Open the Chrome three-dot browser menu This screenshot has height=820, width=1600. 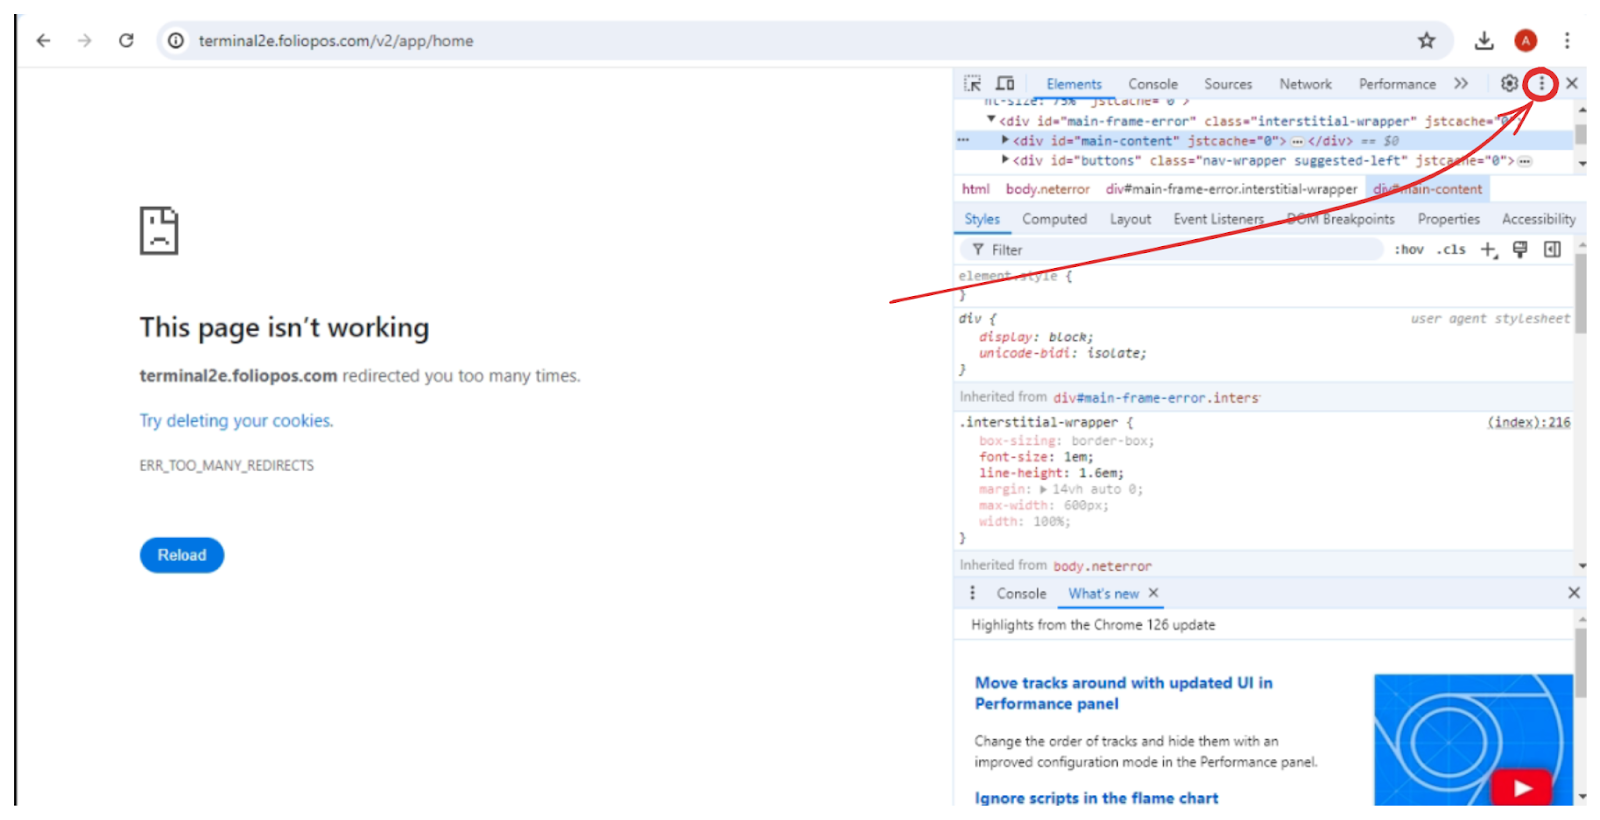[x=1567, y=41]
